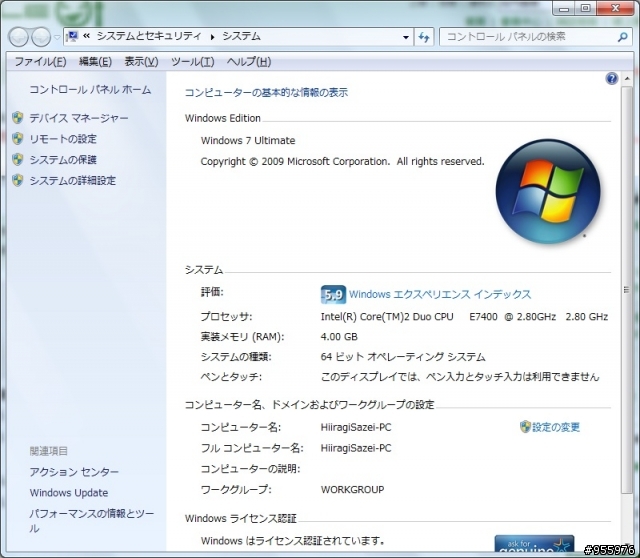Open Windows Update link

tap(69, 493)
